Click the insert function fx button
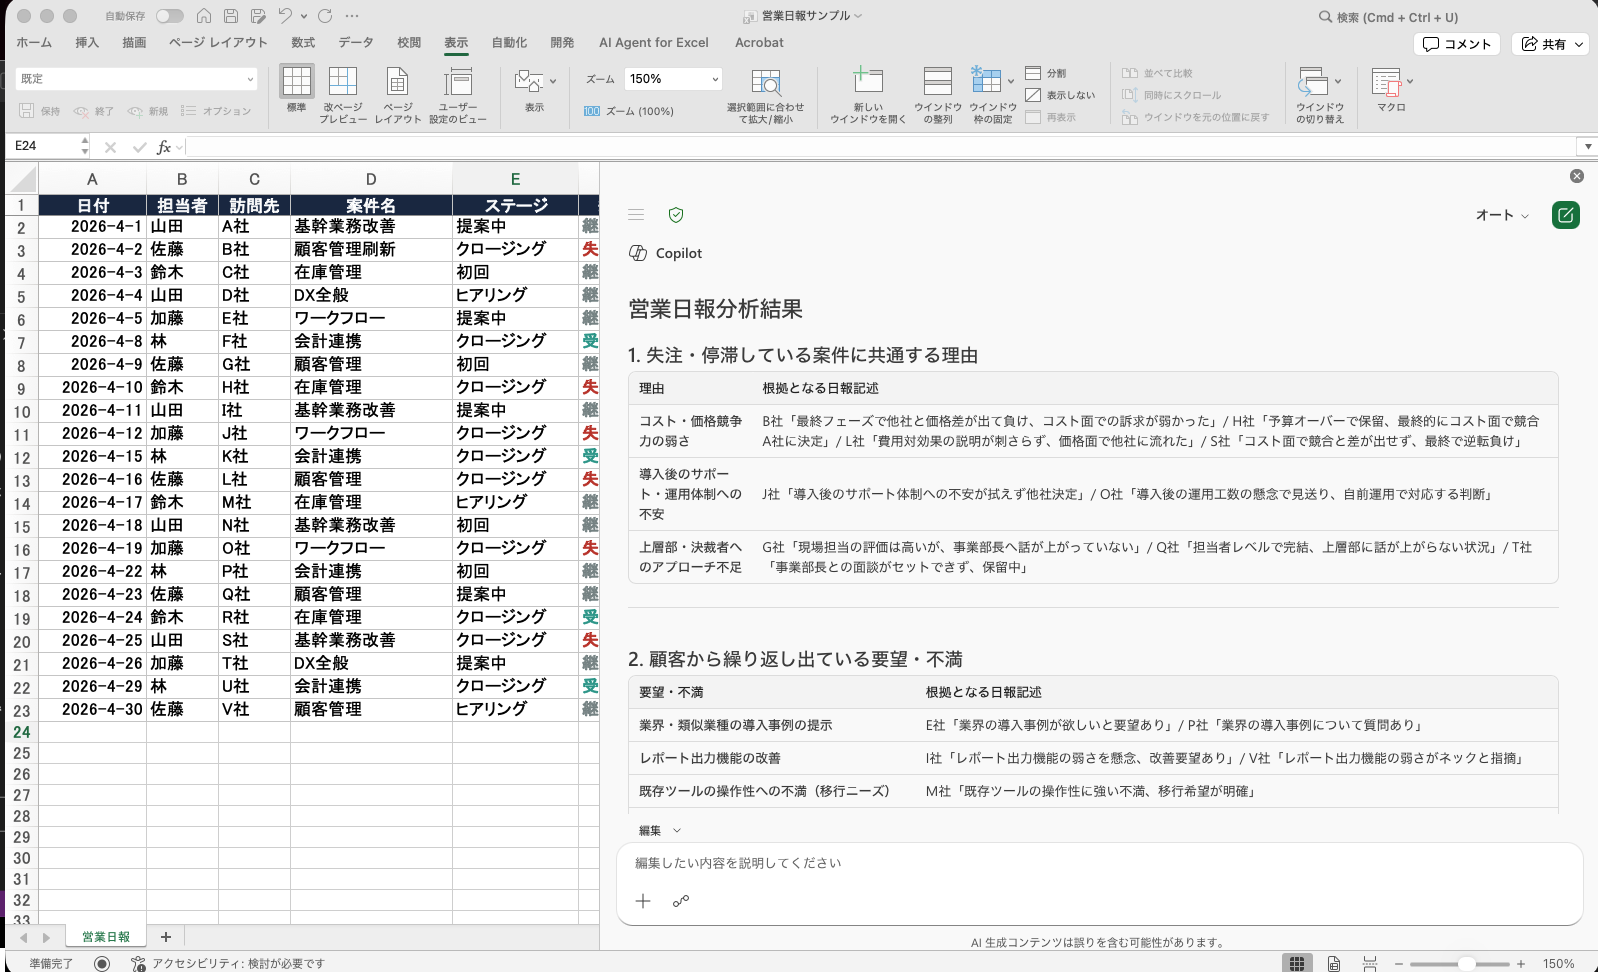 [x=164, y=147]
